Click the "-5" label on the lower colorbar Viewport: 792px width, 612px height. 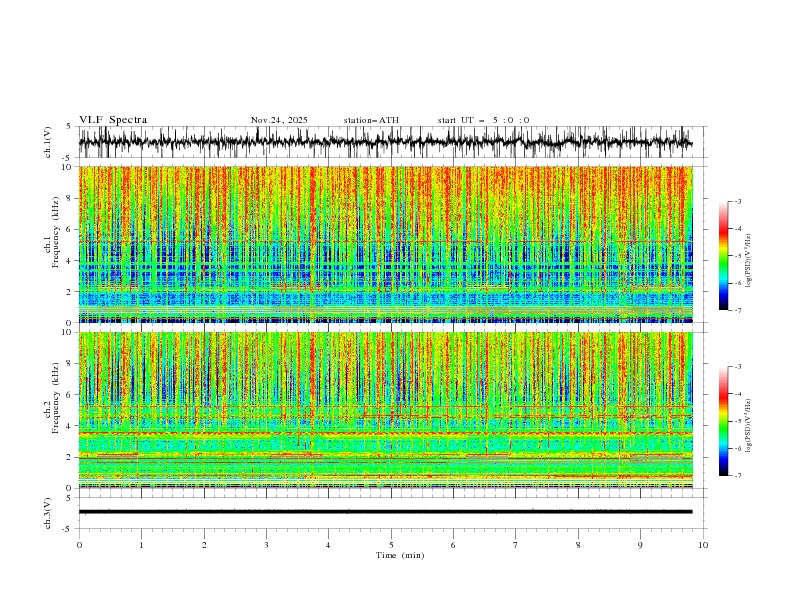(738, 421)
